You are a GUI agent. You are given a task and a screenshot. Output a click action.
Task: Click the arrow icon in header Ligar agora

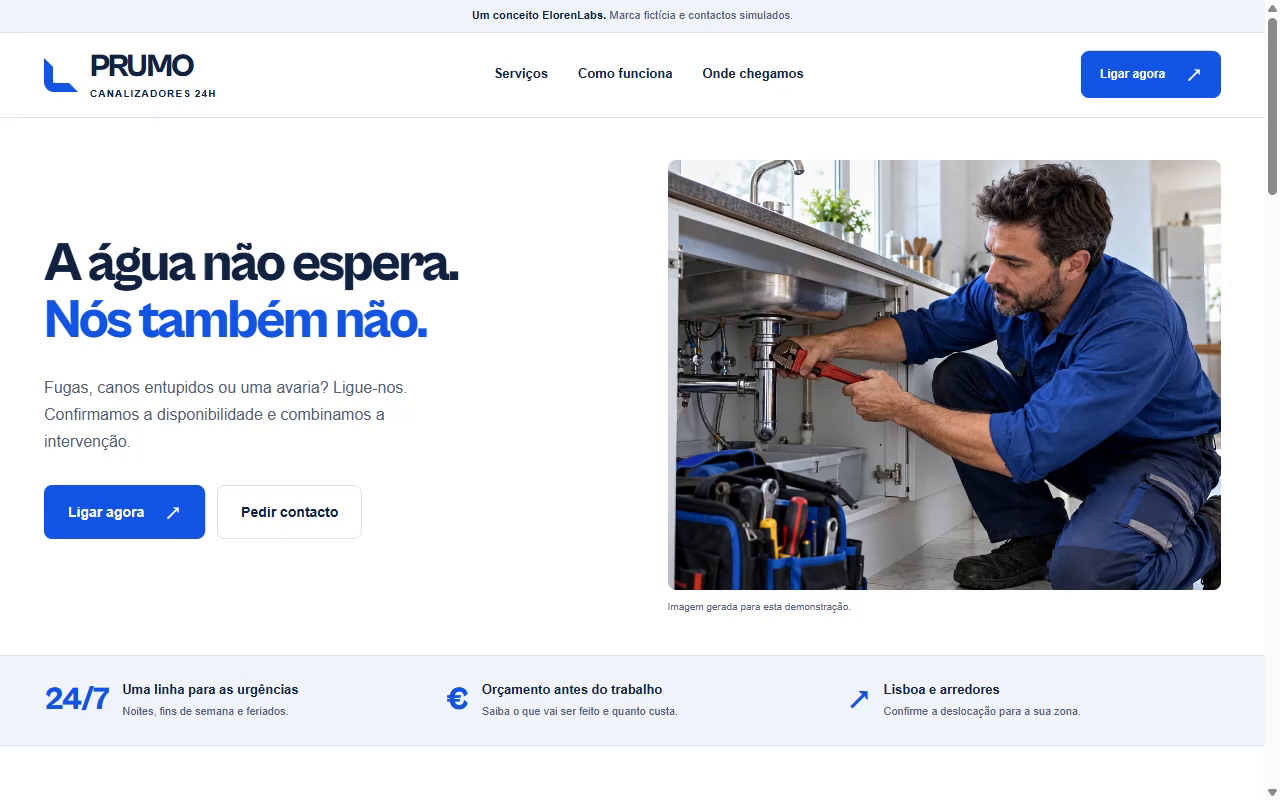click(1193, 74)
